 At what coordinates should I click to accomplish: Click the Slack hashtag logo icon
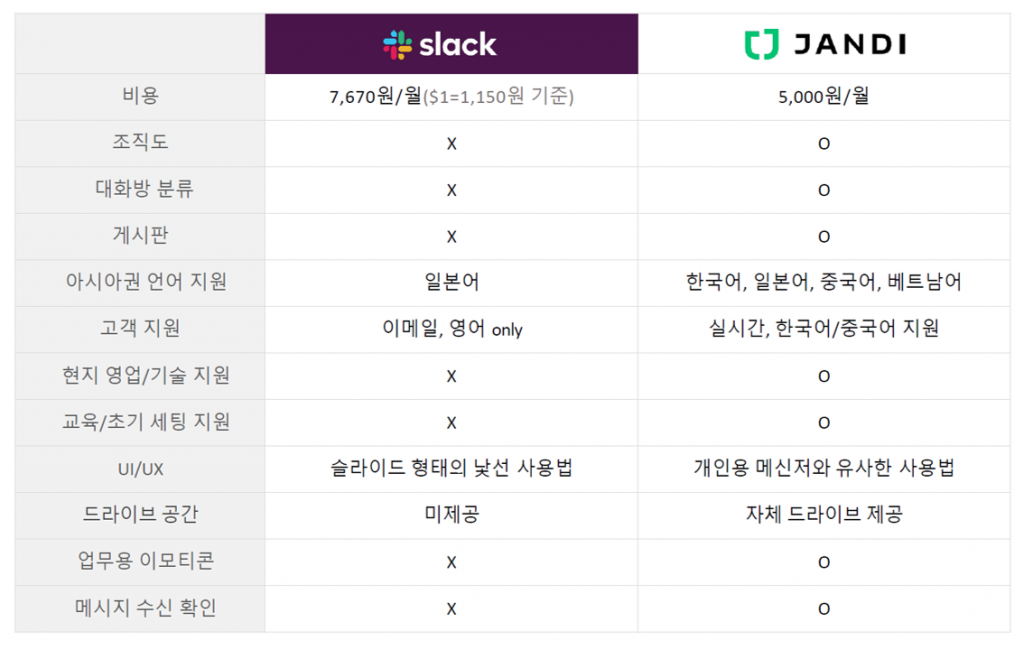398,44
